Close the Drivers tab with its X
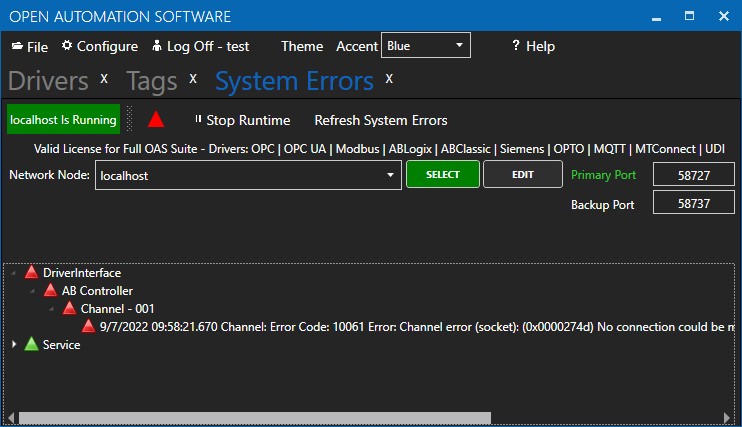This screenshot has height=427, width=742. [104, 79]
